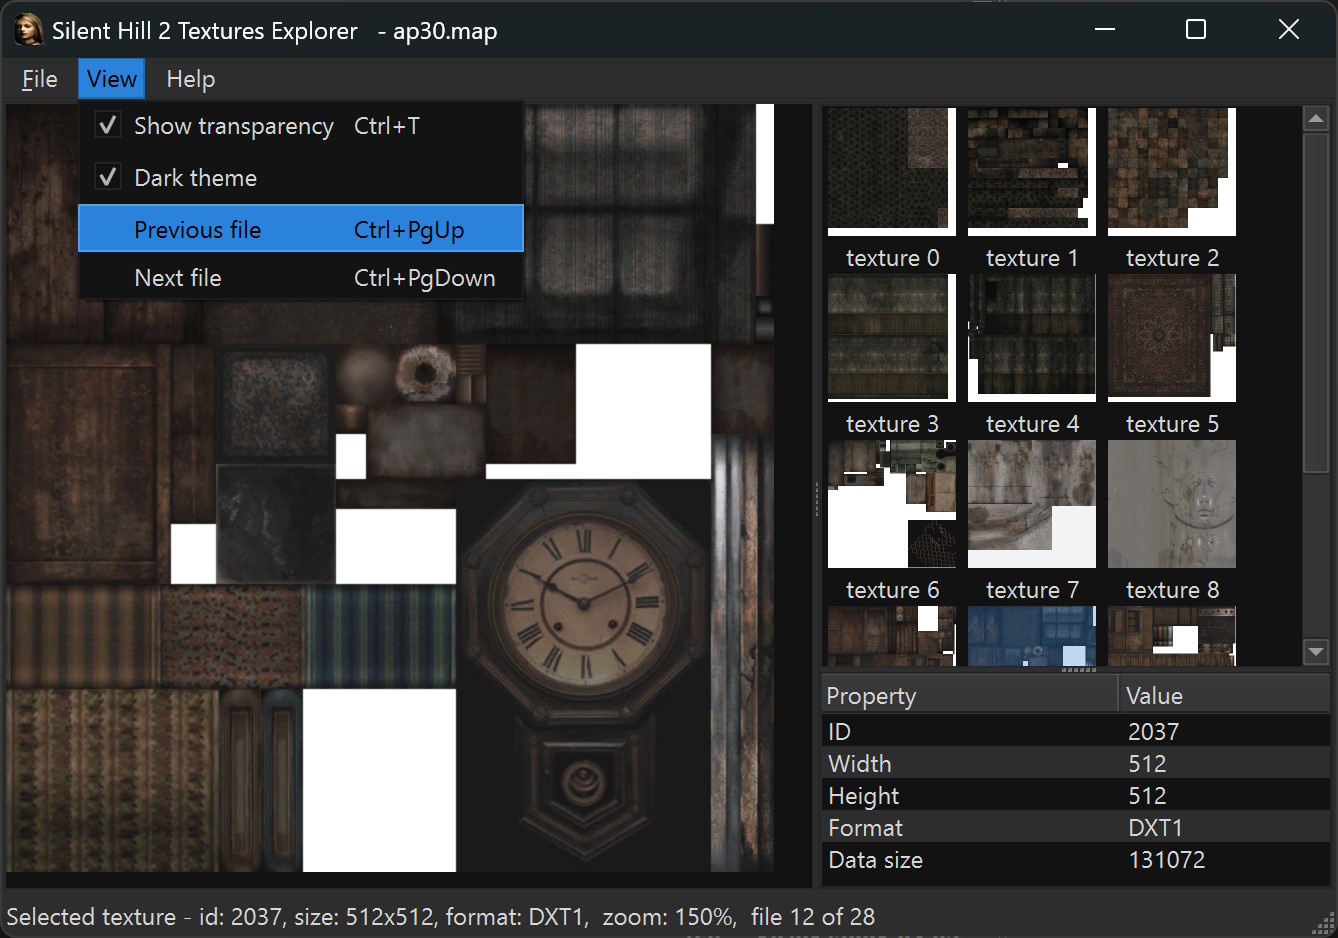Viewport: 1338px width, 938px height.
Task: Click the texture list scrollbar thumb
Action: pos(1316,302)
